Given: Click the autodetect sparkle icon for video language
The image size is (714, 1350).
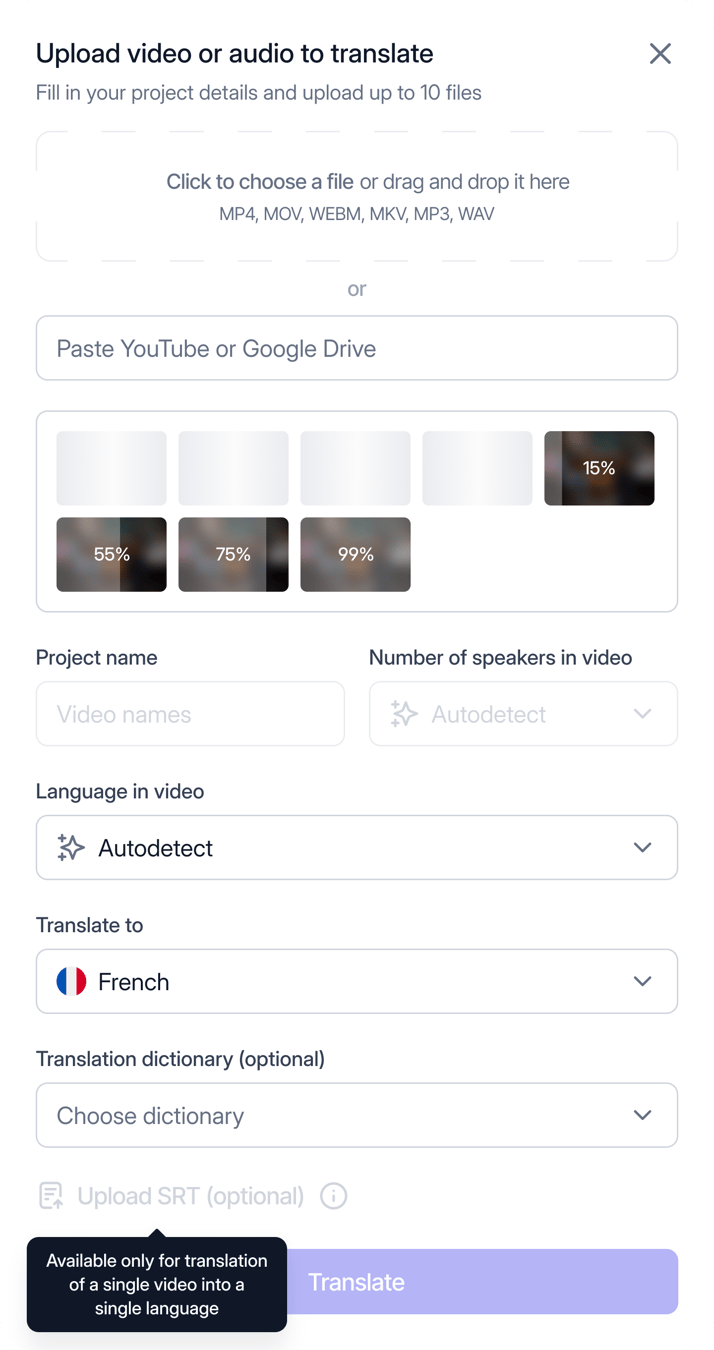Looking at the screenshot, I should click(70, 847).
